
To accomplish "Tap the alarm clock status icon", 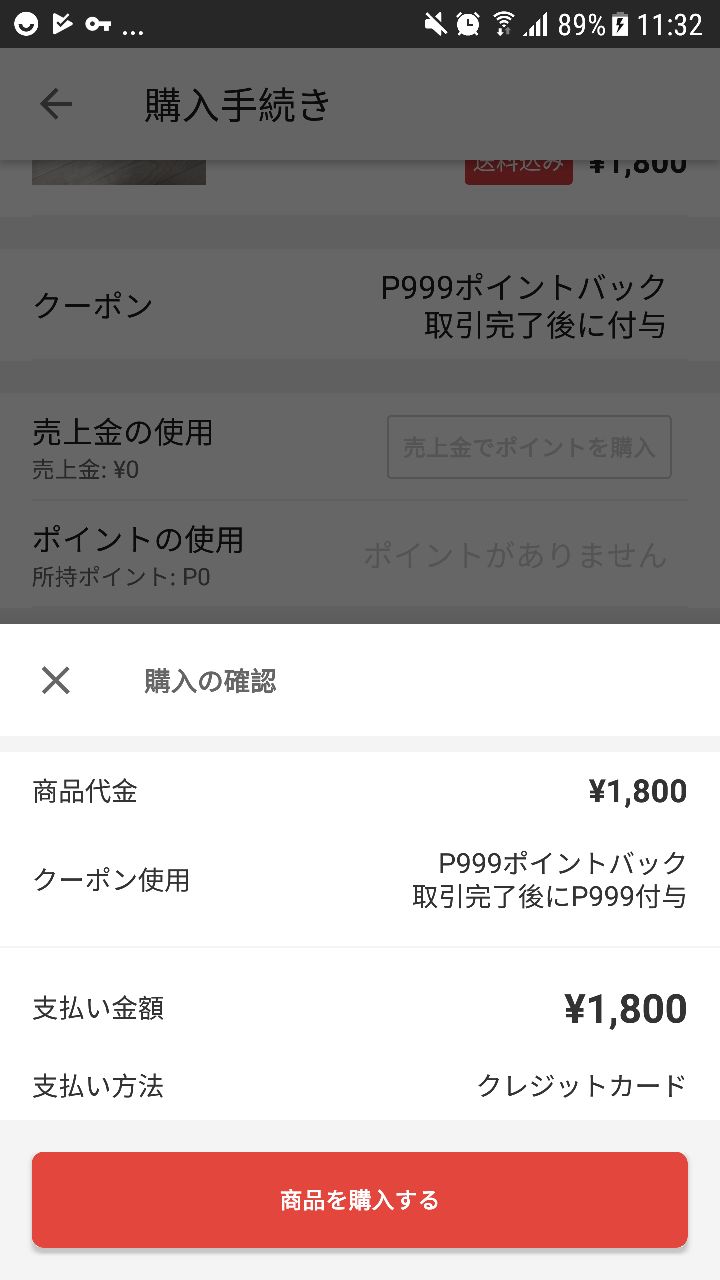I will (x=468, y=24).
